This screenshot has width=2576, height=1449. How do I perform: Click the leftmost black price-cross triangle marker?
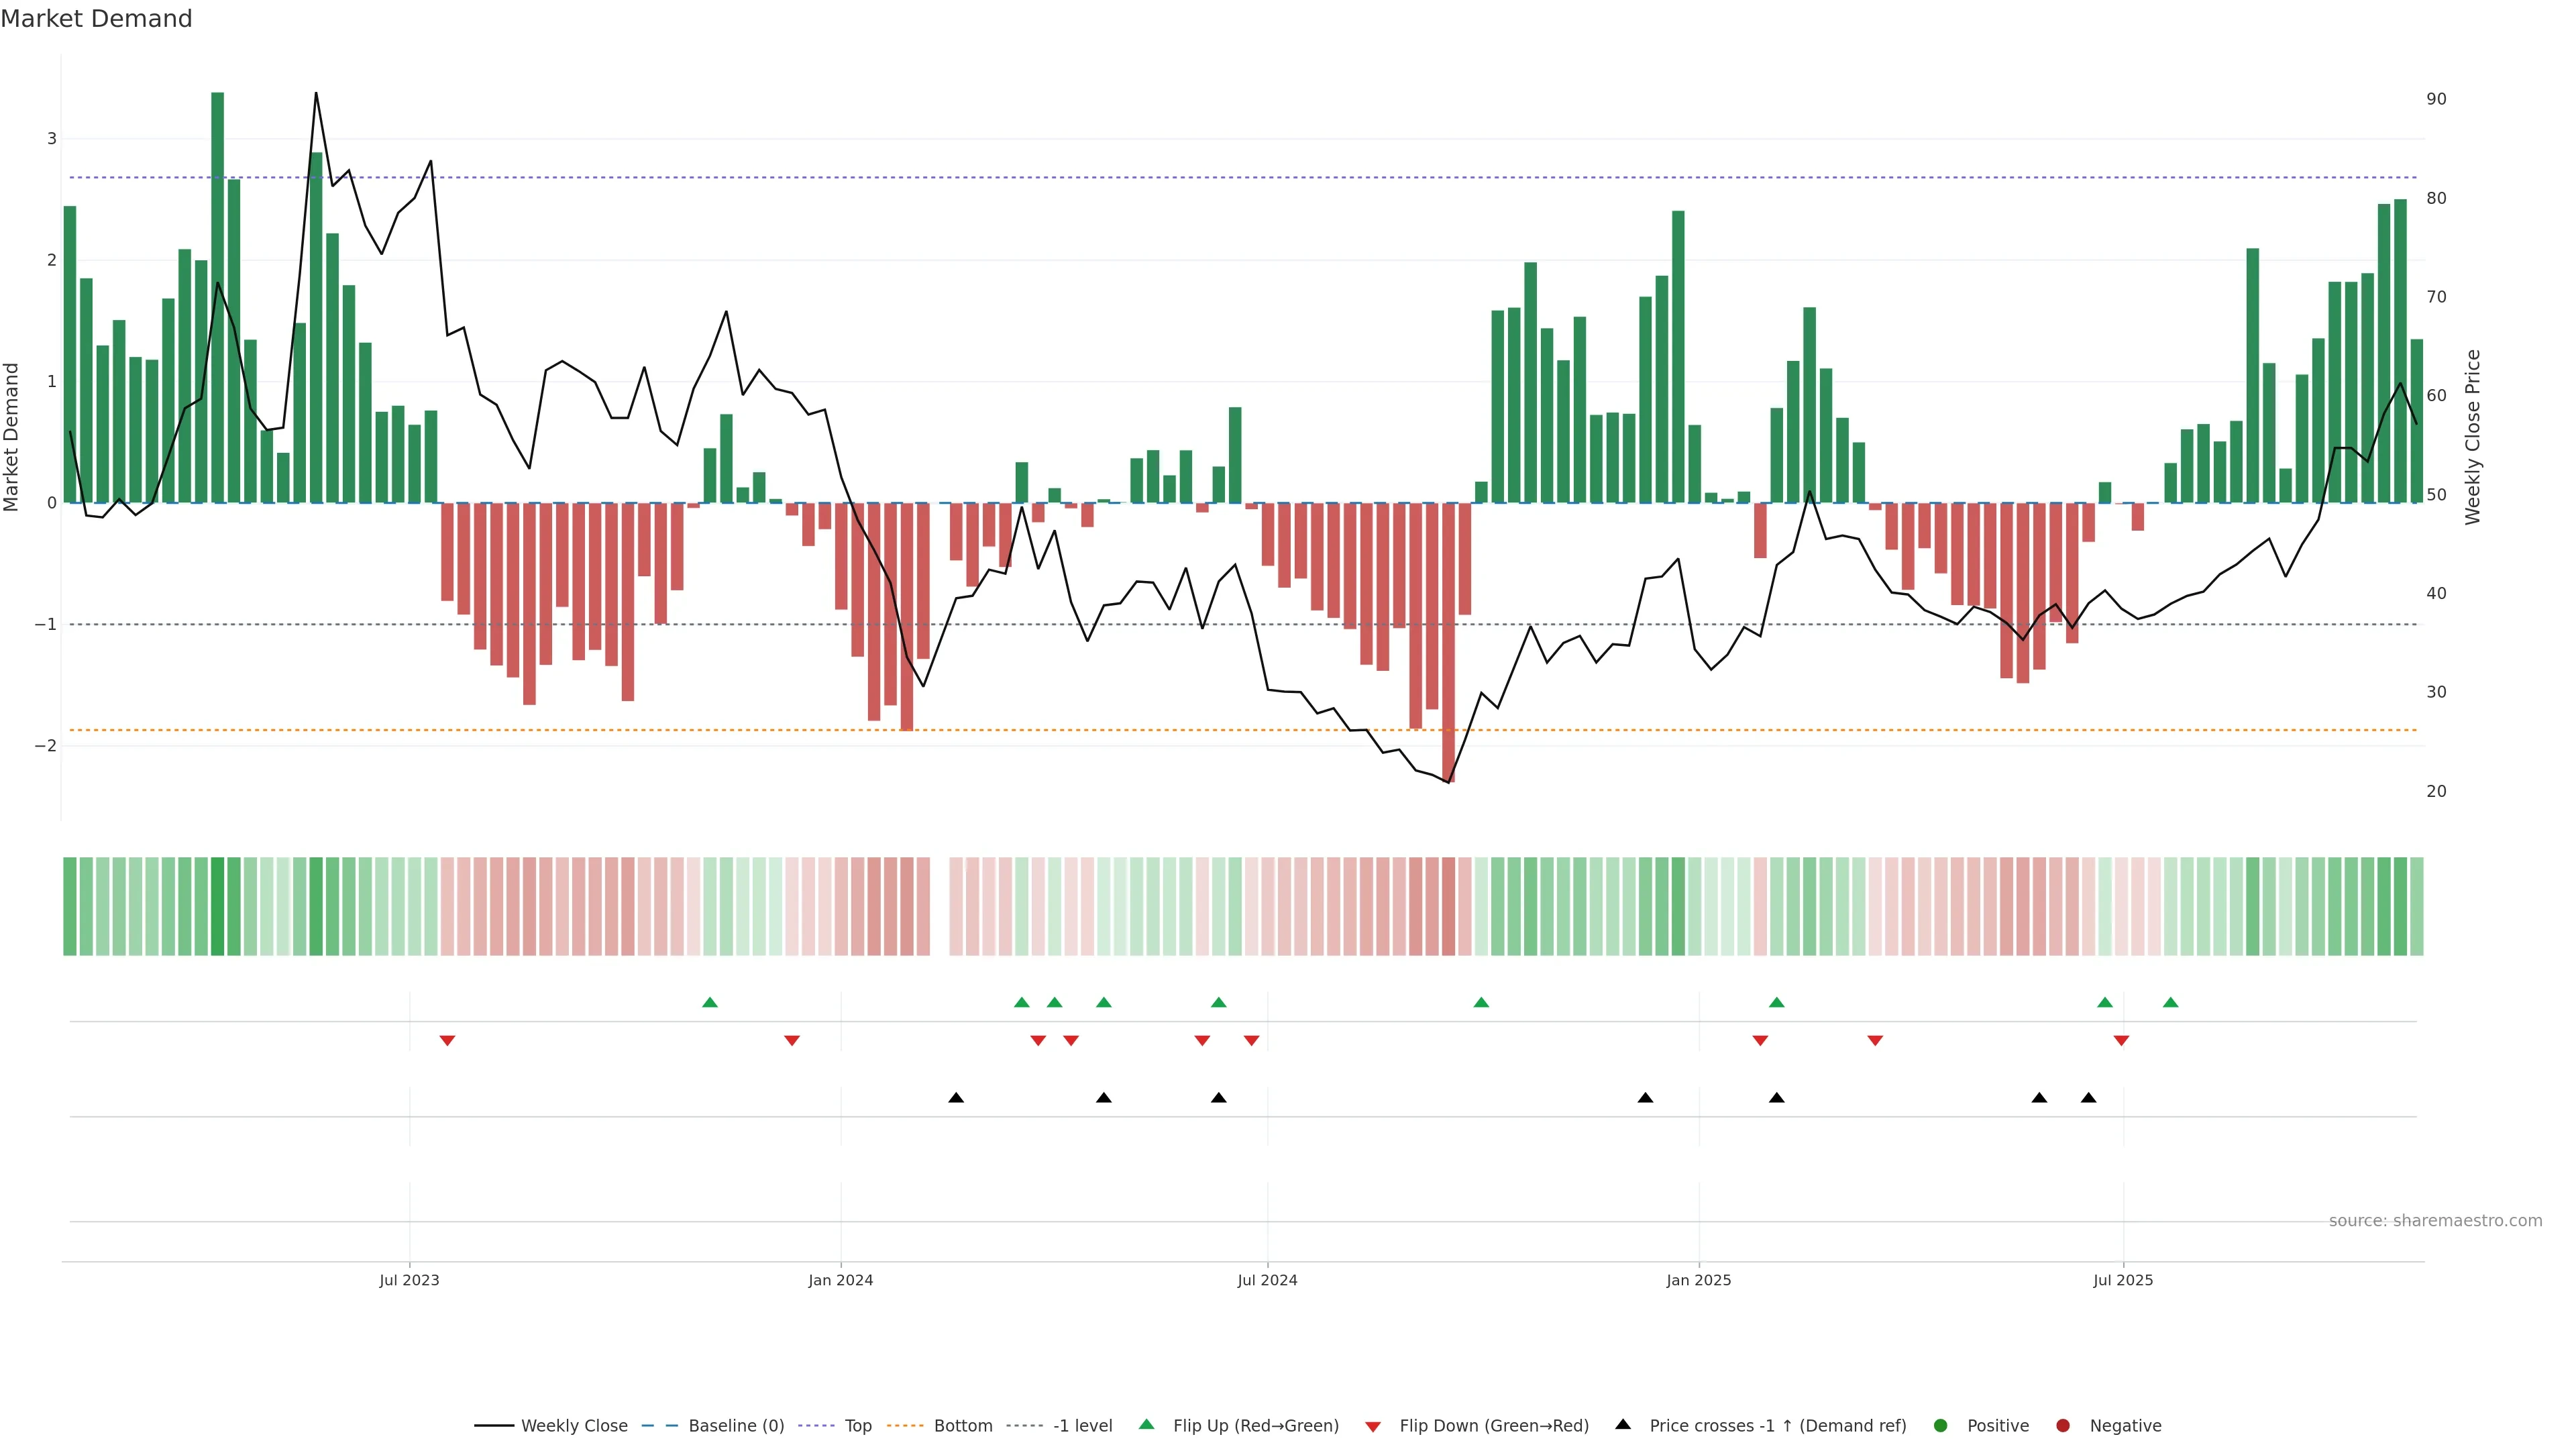coord(956,1097)
